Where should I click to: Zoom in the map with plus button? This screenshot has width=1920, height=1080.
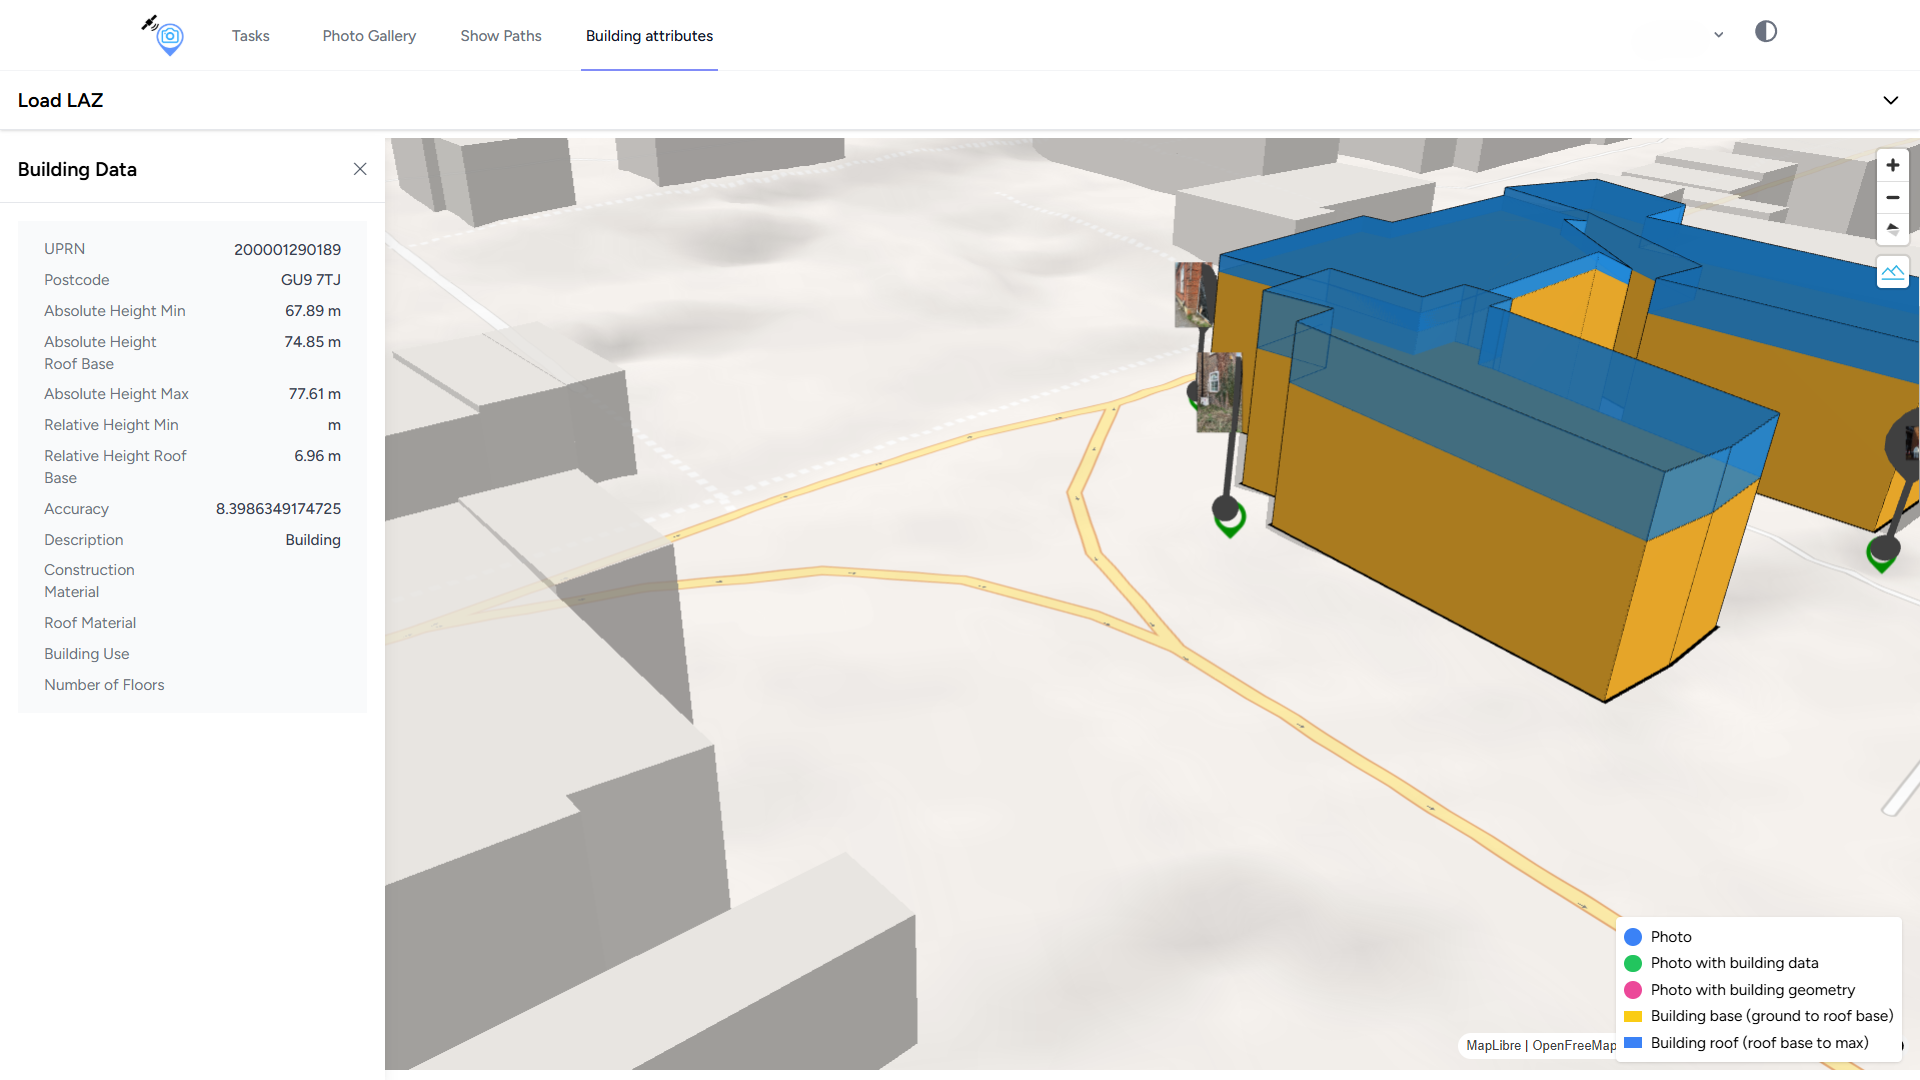click(x=1892, y=166)
